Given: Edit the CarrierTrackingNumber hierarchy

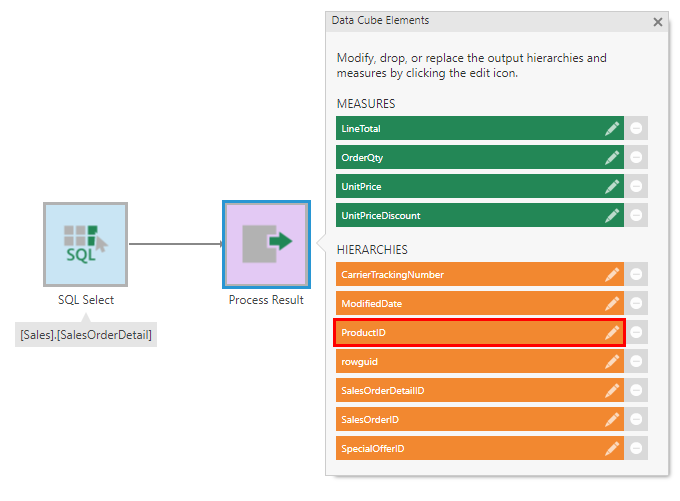Looking at the screenshot, I should coord(612,275).
